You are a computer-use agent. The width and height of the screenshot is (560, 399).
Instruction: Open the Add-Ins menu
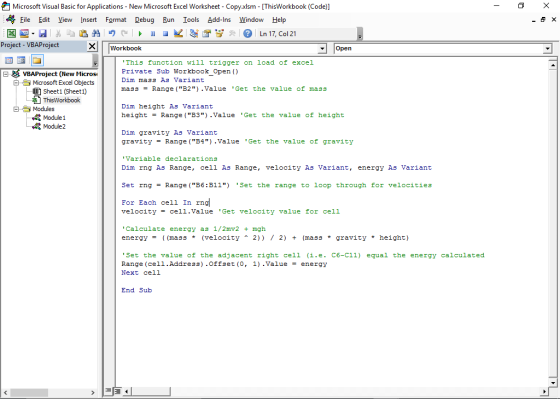coord(219,20)
